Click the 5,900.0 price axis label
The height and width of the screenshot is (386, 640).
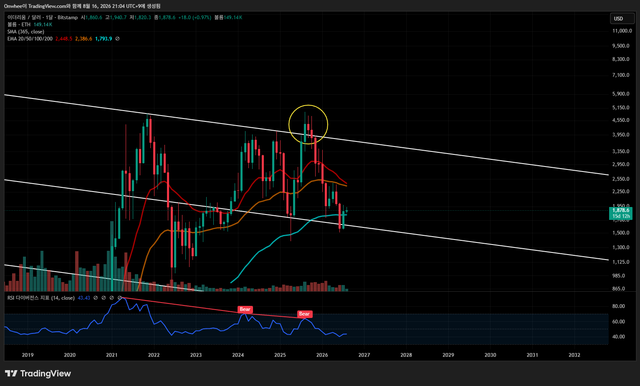tap(621, 94)
